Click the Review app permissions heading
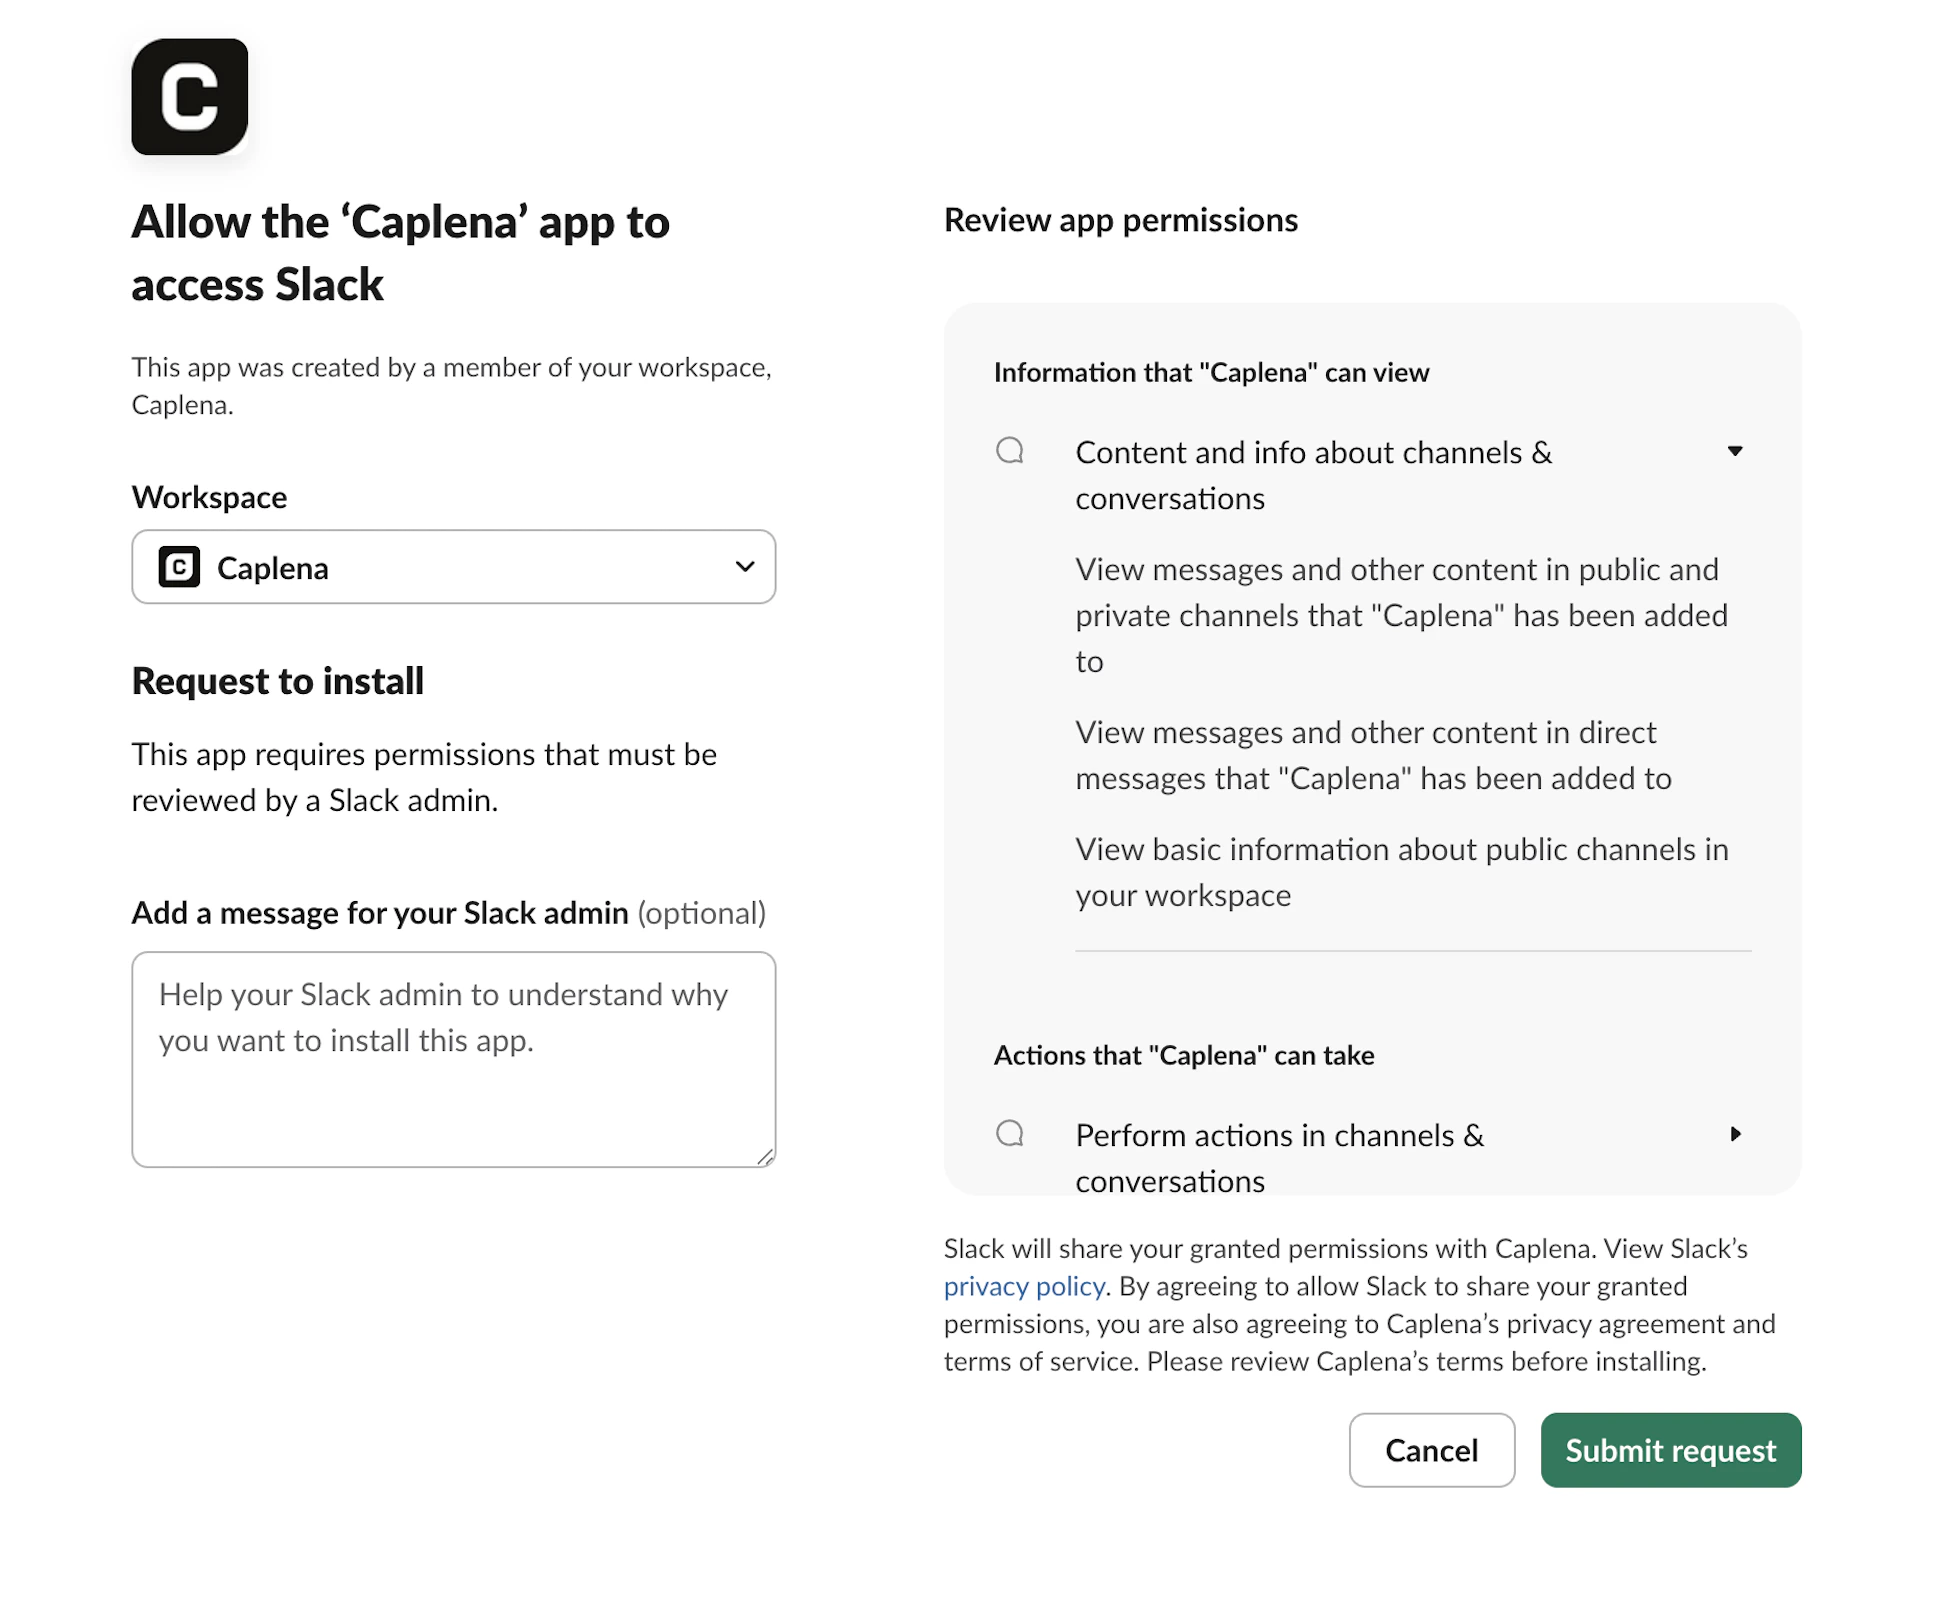The width and height of the screenshot is (1940, 1602). click(x=1121, y=220)
